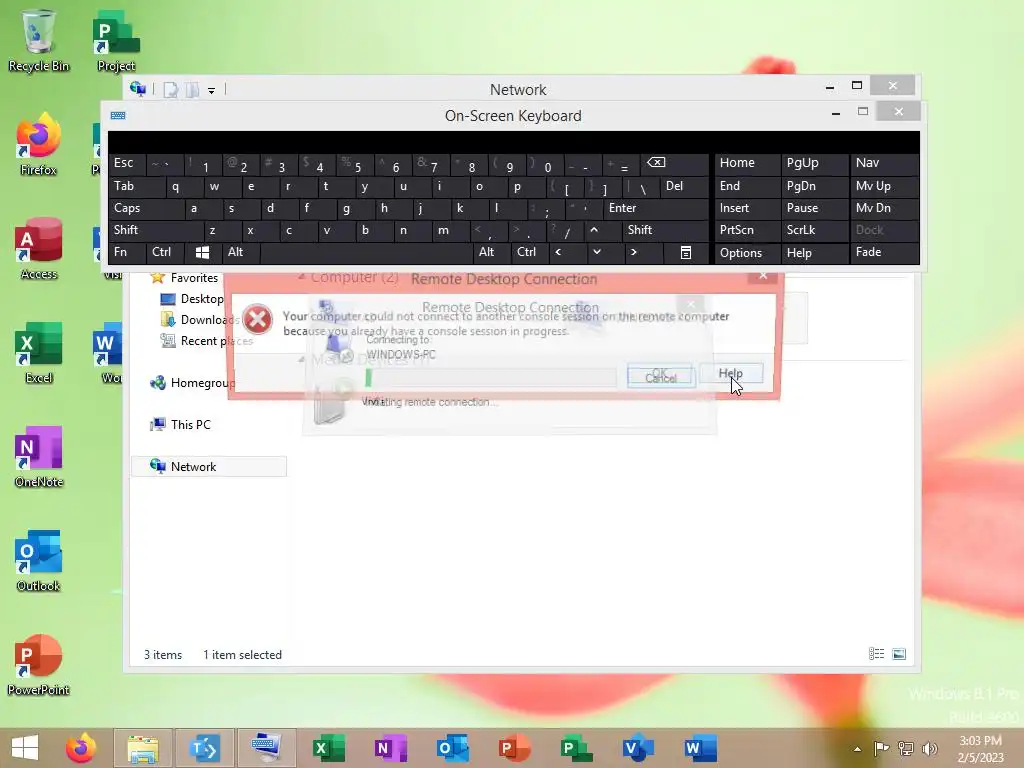Open the Project desktop shortcut

(116, 40)
